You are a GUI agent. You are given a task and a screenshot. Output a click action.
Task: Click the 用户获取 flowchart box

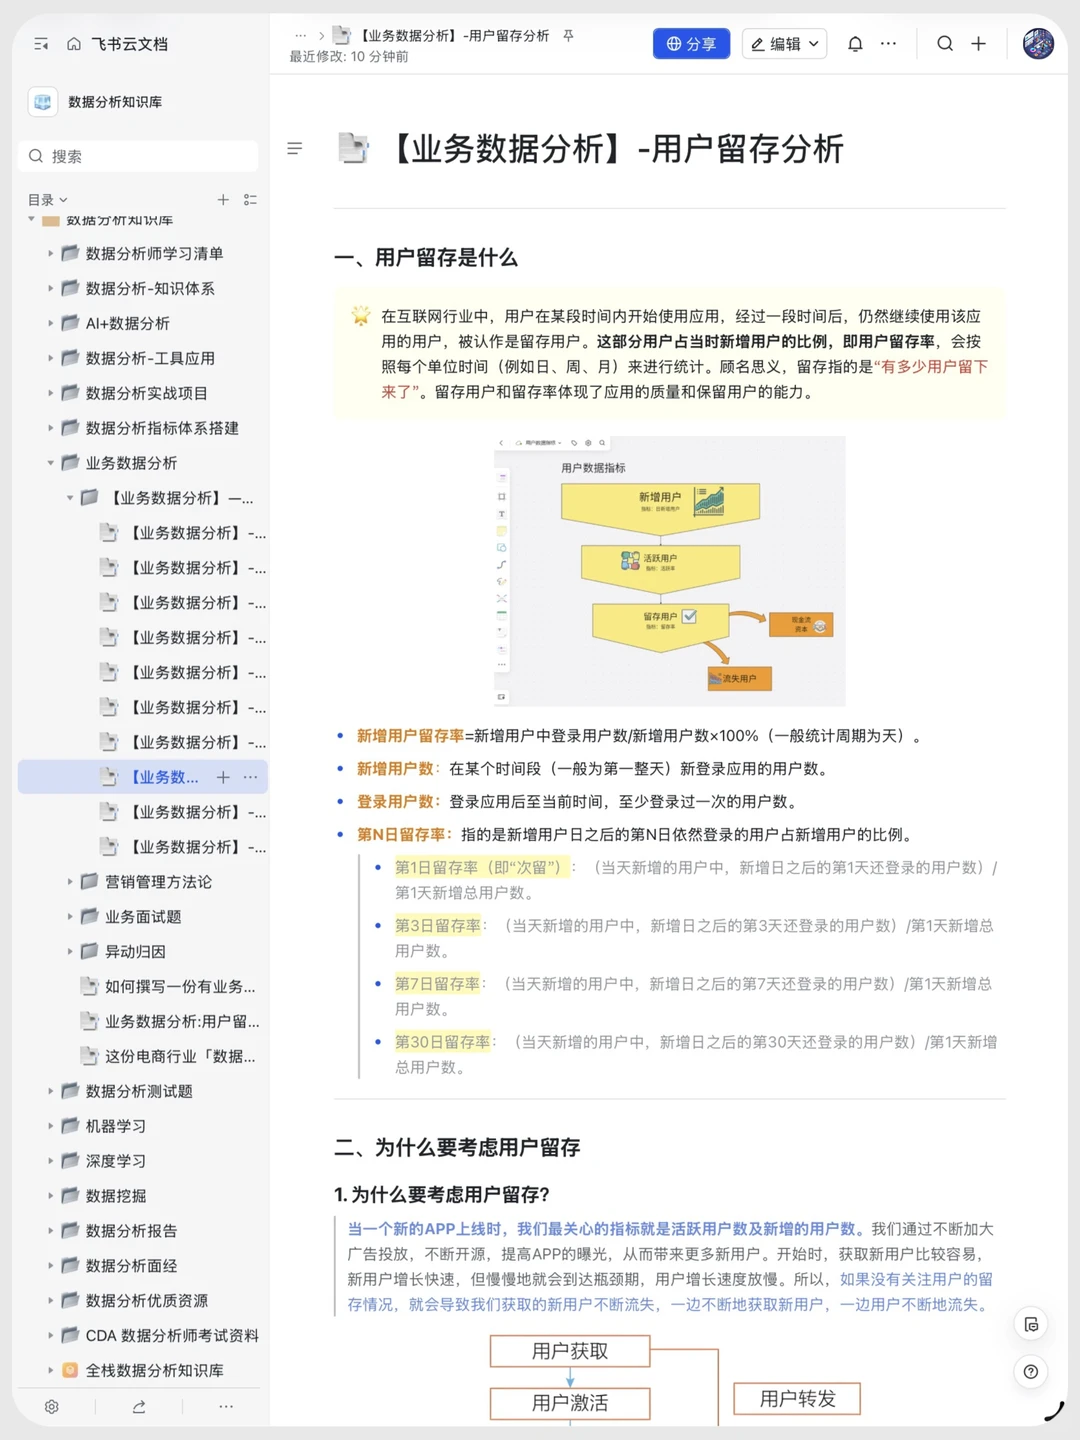(570, 1352)
